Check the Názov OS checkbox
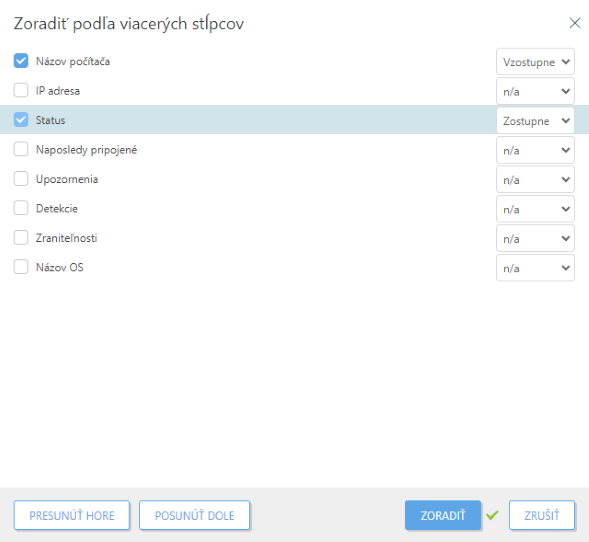Viewport: 589px width, 542px height. 21,267
